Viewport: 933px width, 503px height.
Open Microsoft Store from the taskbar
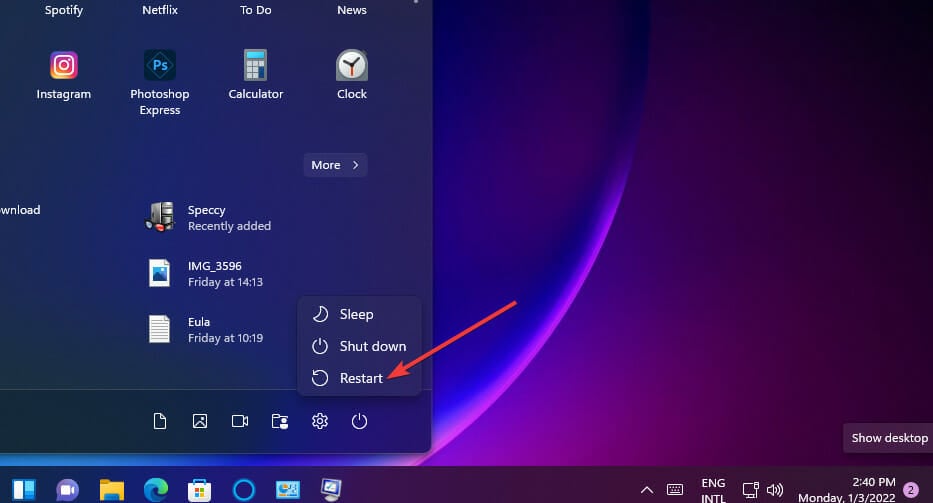(199, 489)
